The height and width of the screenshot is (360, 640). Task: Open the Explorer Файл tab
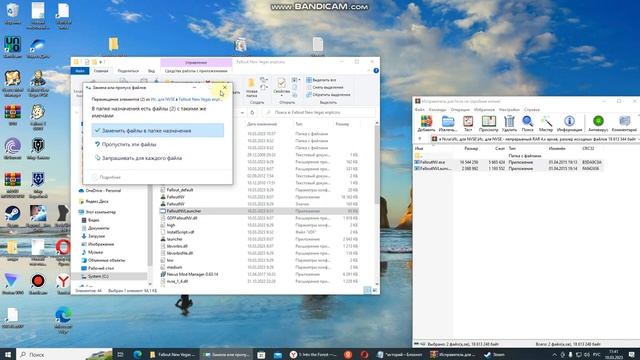80,71
